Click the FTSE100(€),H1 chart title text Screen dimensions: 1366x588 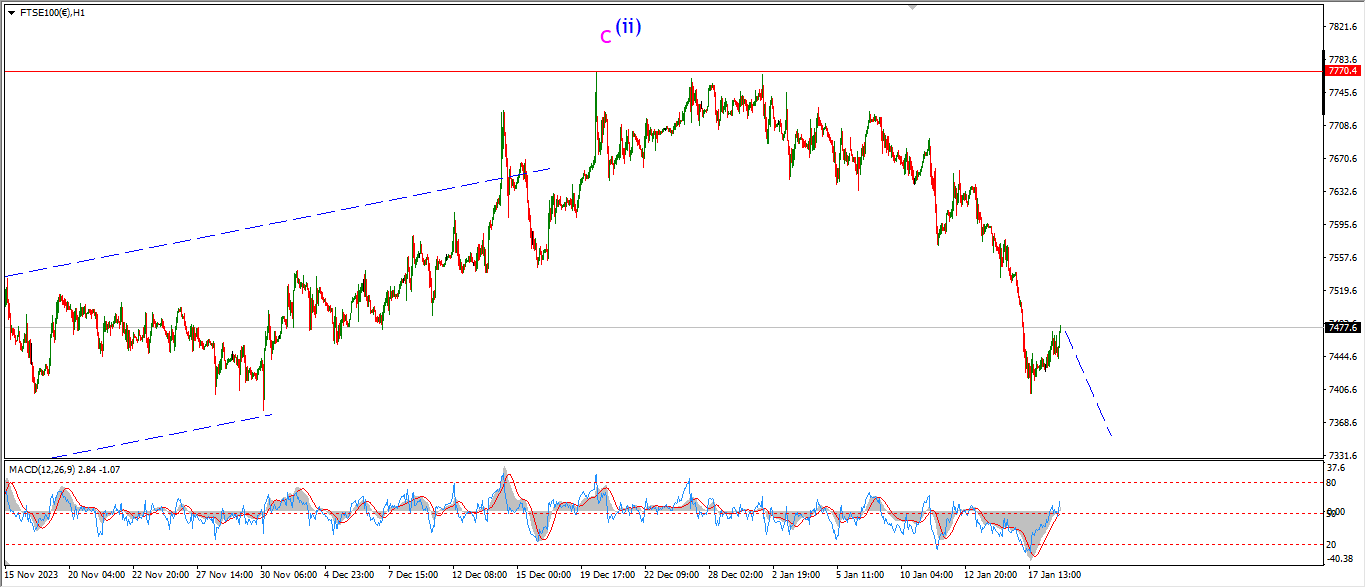click(52, 13)
